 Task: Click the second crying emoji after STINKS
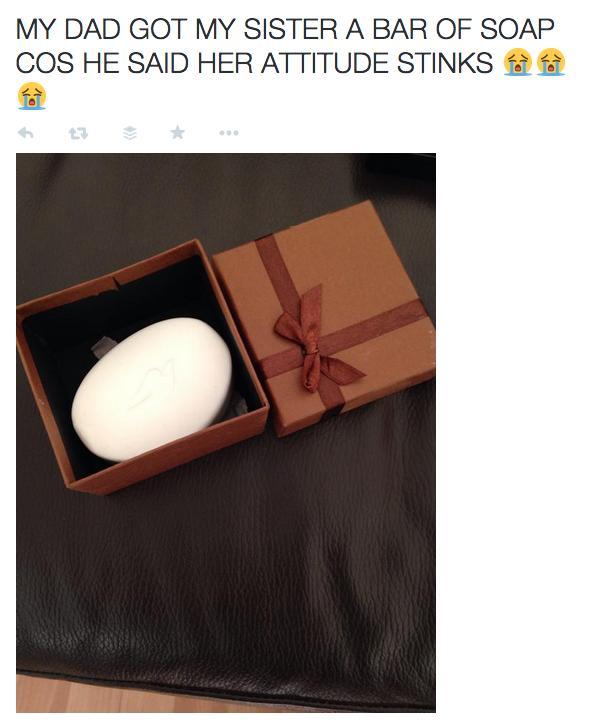pos(550,61)
